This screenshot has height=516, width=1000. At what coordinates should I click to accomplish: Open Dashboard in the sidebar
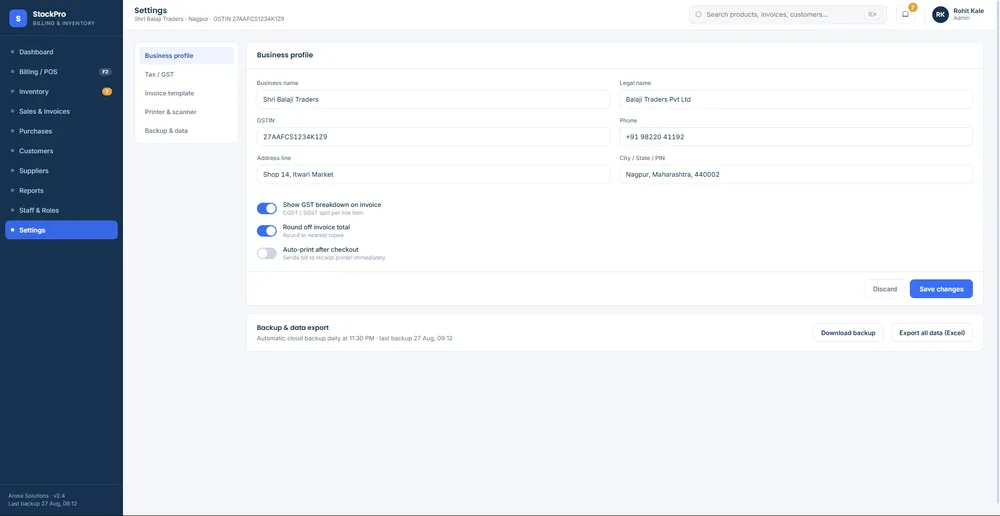point(61,52)
